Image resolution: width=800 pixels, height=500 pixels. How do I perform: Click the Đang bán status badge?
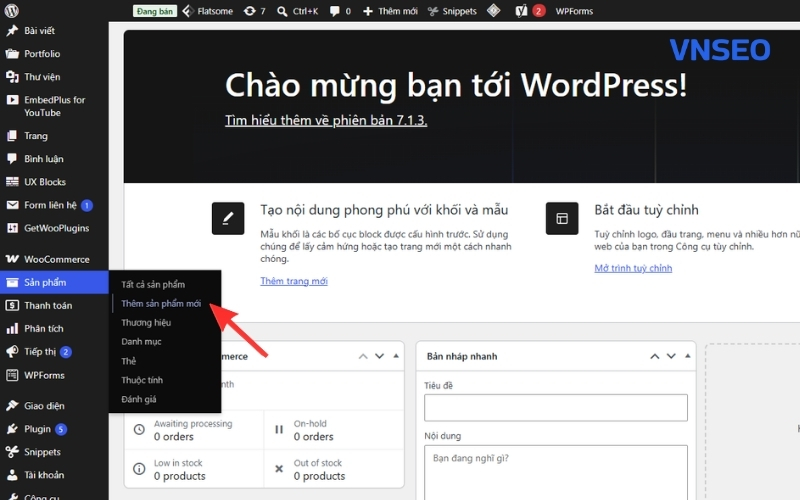[x=155, y=11]
